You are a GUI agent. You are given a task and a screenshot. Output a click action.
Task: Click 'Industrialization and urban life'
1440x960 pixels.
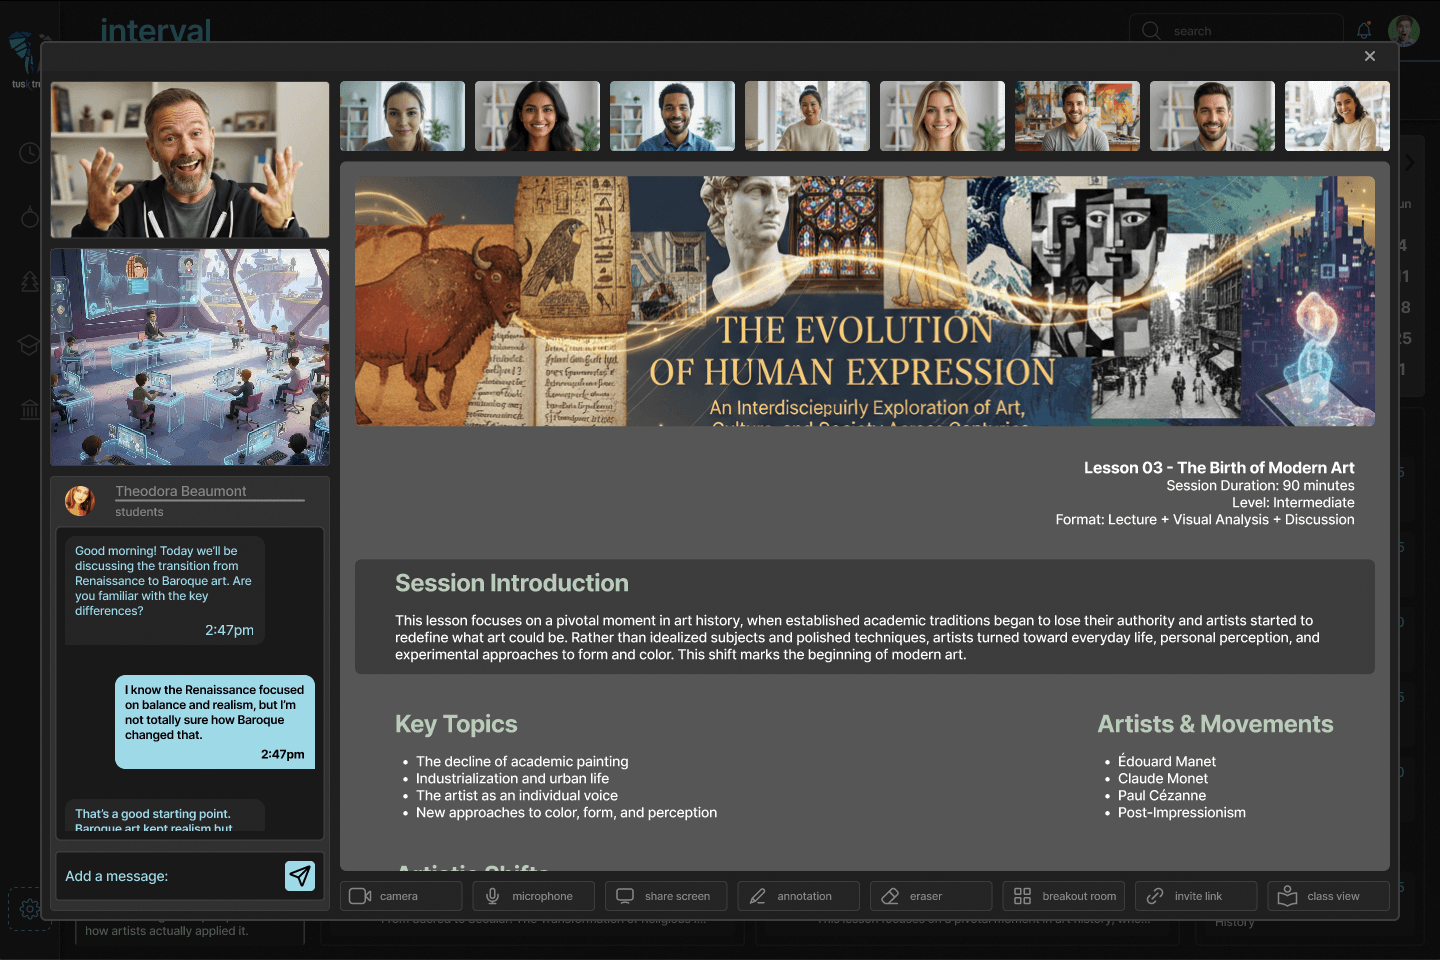coord(512,778)
